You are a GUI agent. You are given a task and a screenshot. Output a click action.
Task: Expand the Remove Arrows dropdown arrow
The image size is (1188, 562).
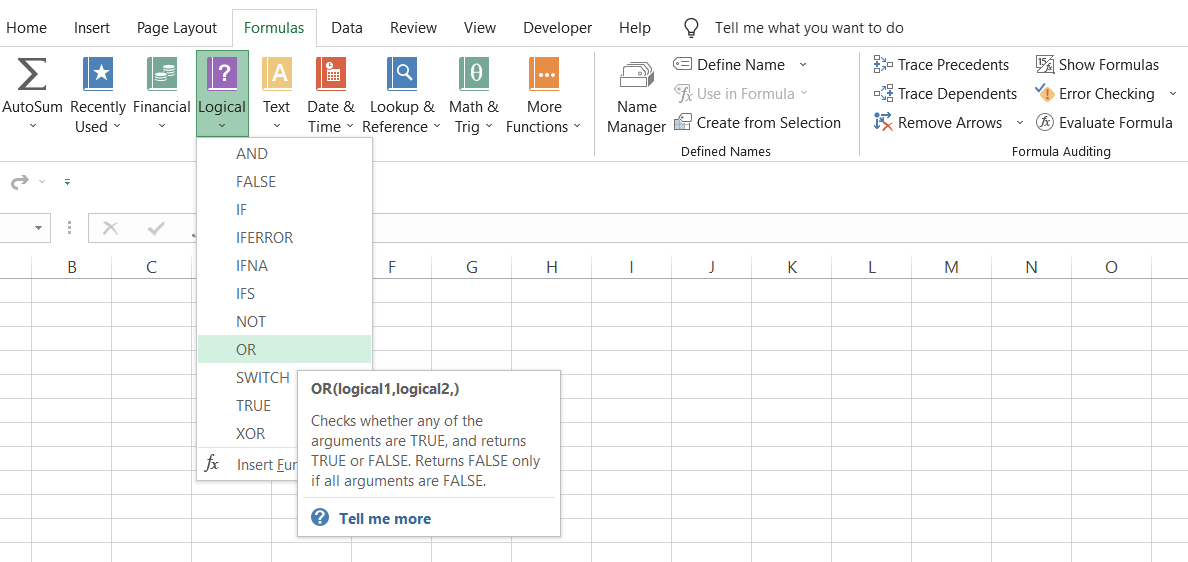(x=1020, y=123)
